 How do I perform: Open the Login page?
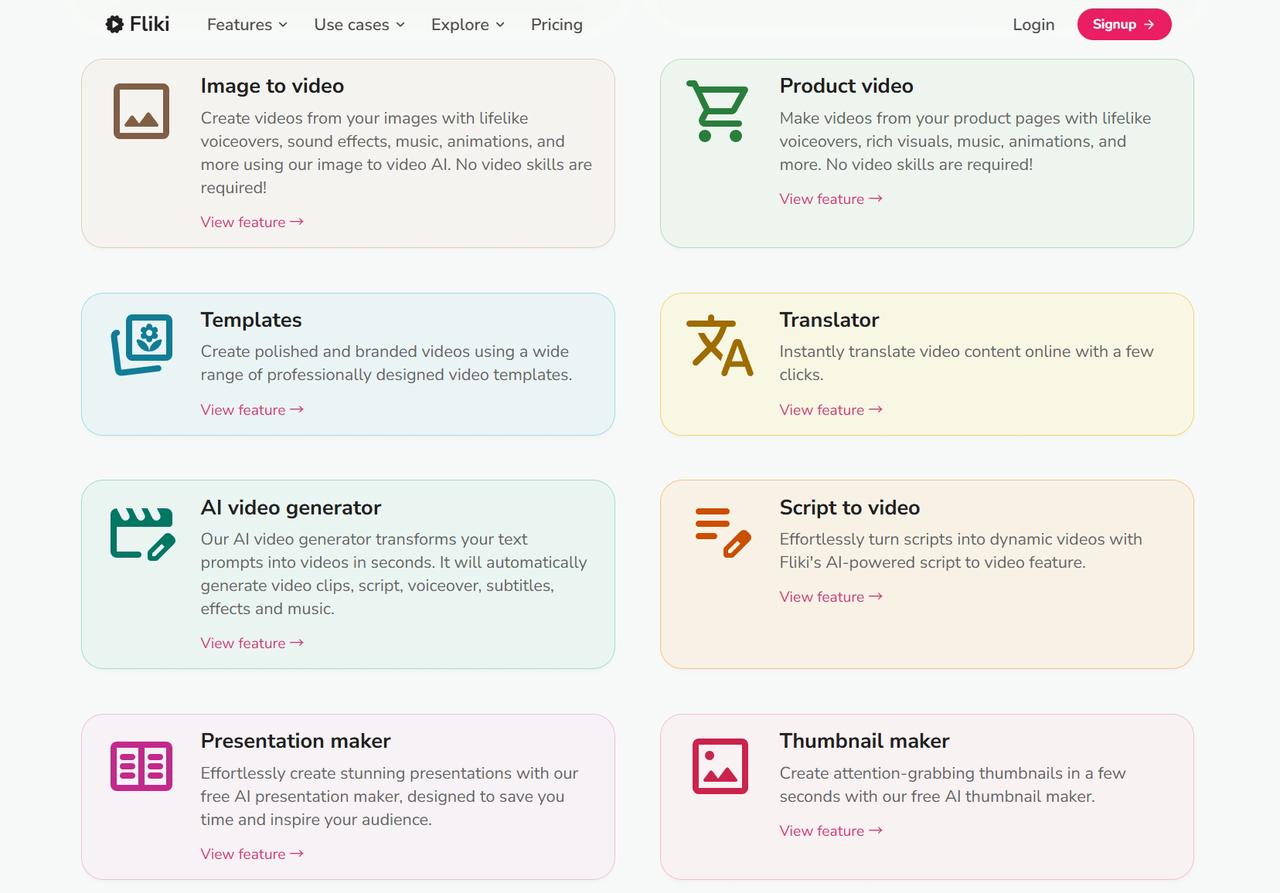(1033, 24)
